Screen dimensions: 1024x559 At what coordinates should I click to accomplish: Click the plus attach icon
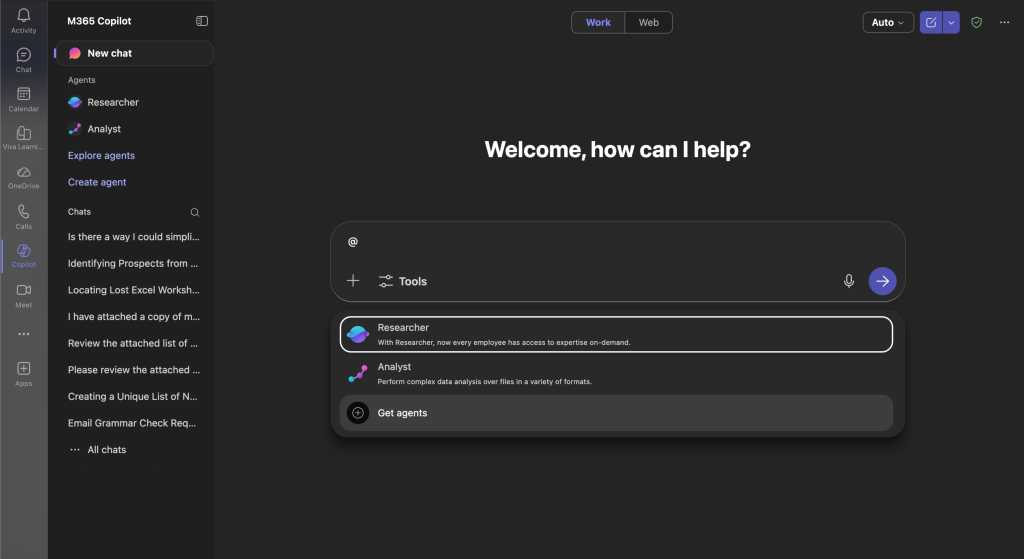[353, 281]
